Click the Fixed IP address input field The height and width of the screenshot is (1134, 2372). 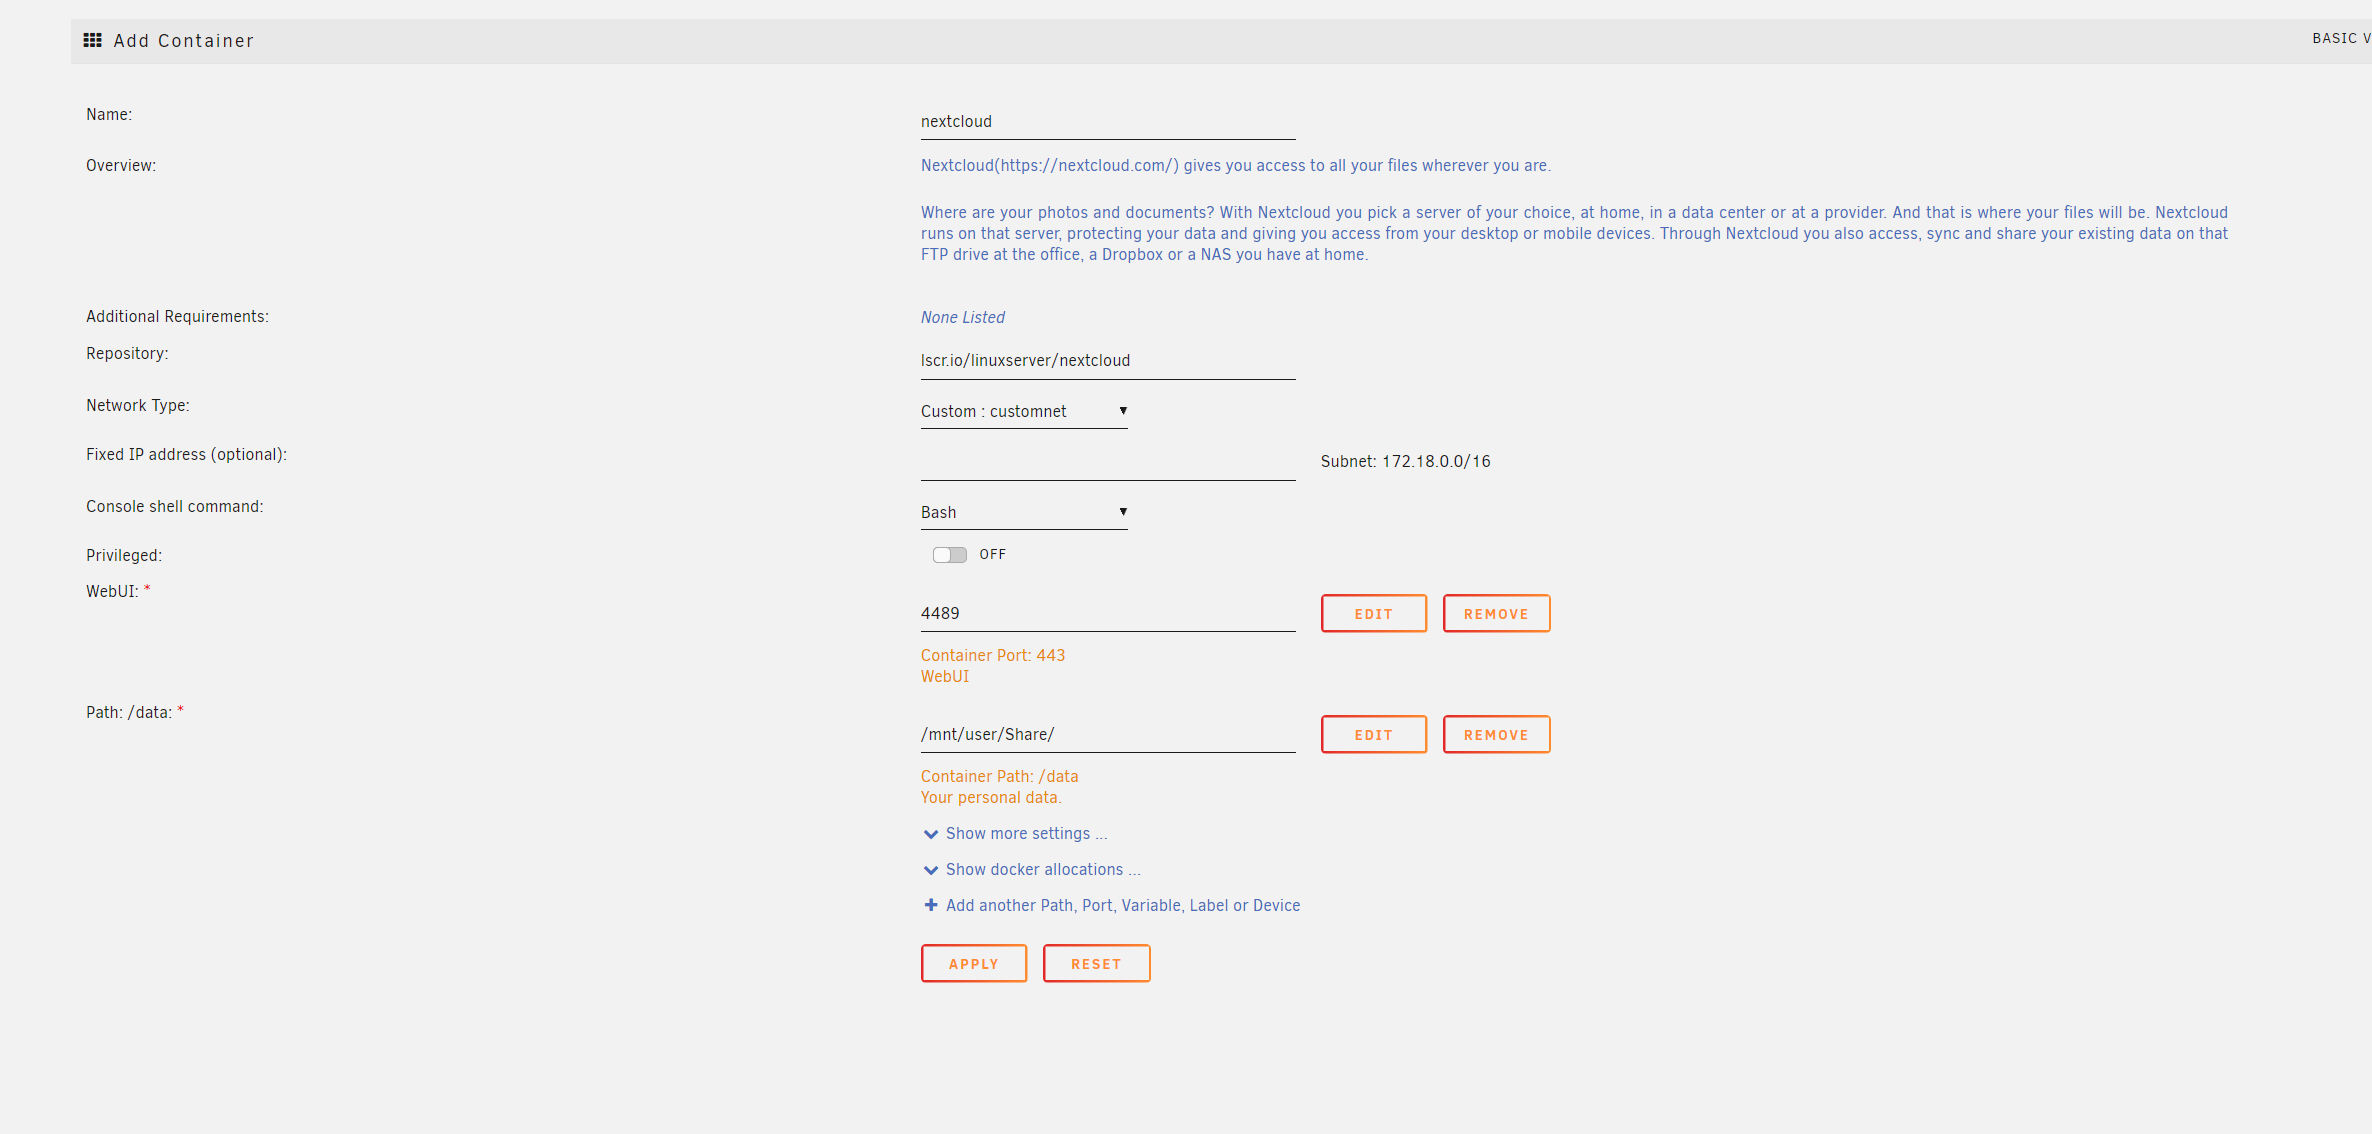click(x=1107, y=463)
